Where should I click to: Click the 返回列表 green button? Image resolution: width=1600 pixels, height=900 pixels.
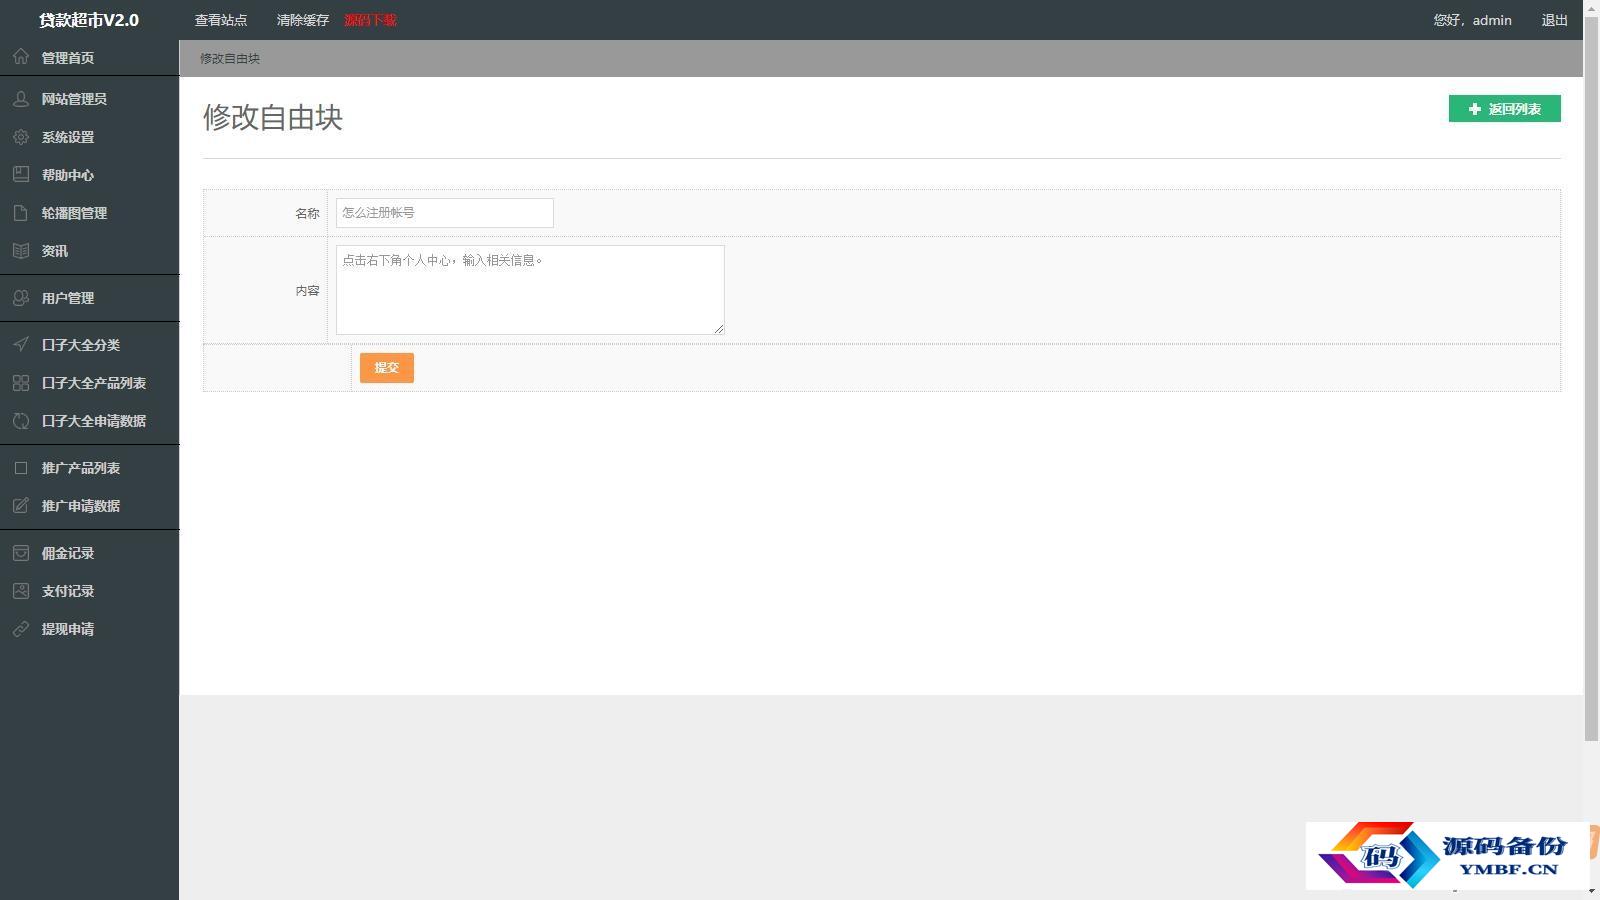[1504, 109]
